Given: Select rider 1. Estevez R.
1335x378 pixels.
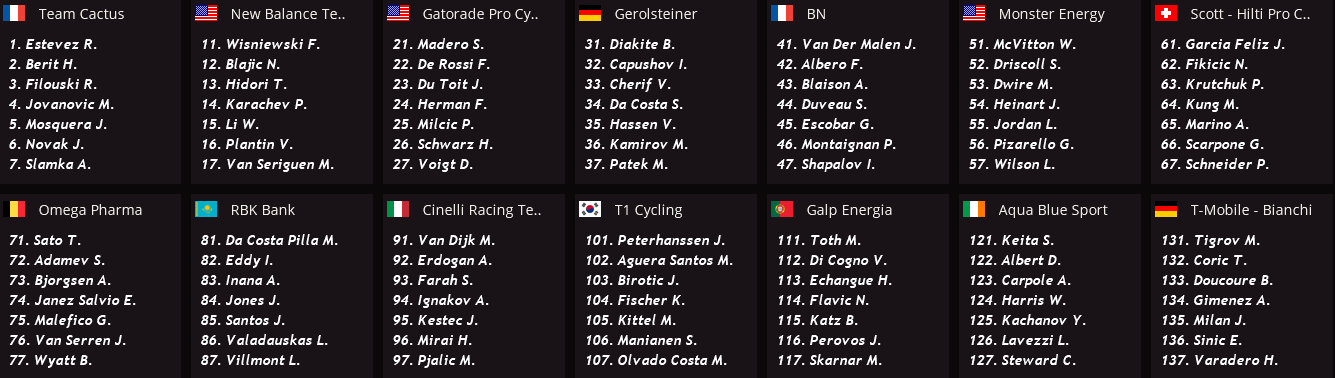Looking at the screenshot, I should pyautogui.click(x=53, y=44).
